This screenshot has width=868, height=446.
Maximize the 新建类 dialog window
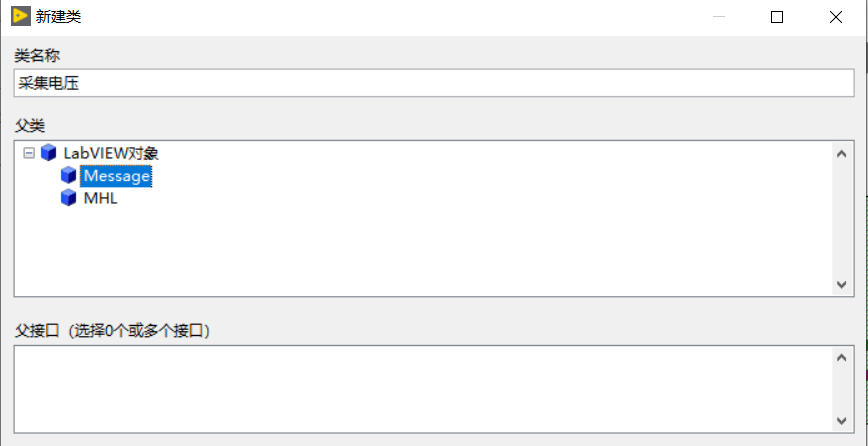pos(777,17)
